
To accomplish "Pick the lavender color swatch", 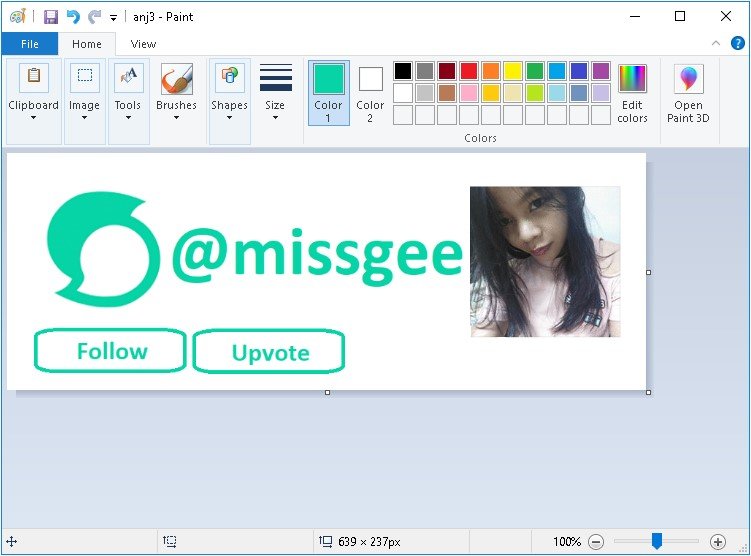I will tap(601, 93).
